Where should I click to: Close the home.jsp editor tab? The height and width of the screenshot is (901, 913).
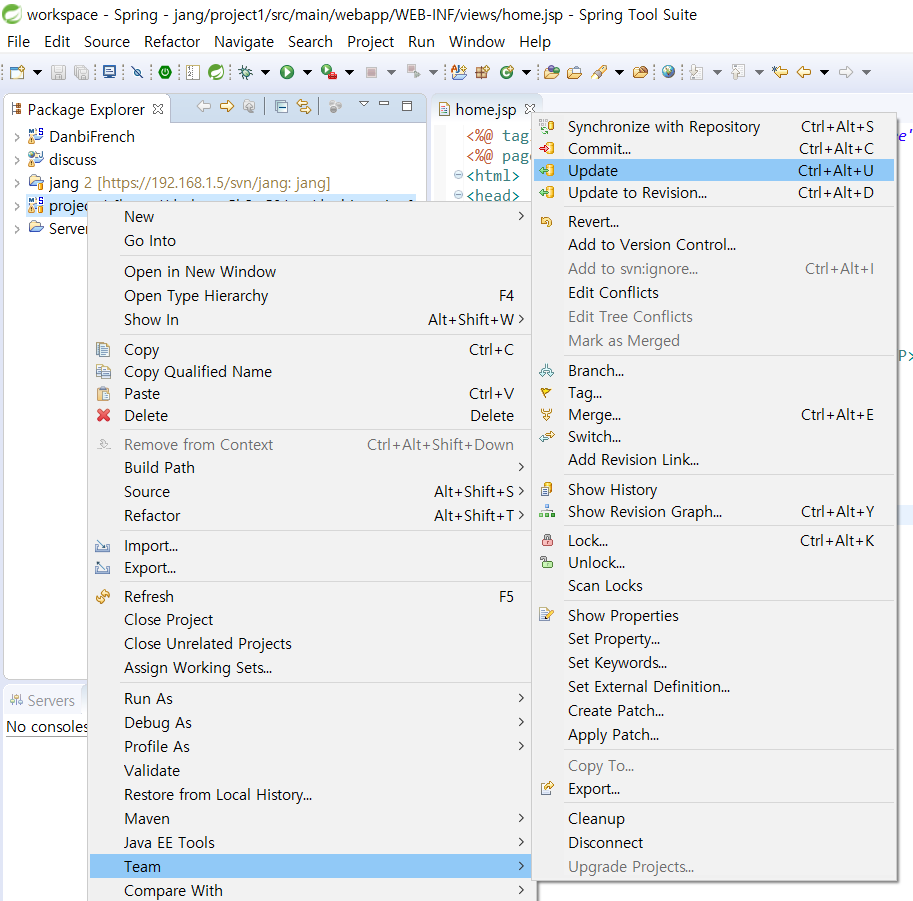[529, 109]
